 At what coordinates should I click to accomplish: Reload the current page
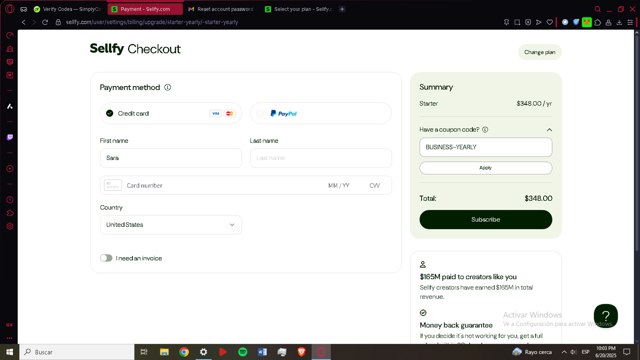(45, 22)
